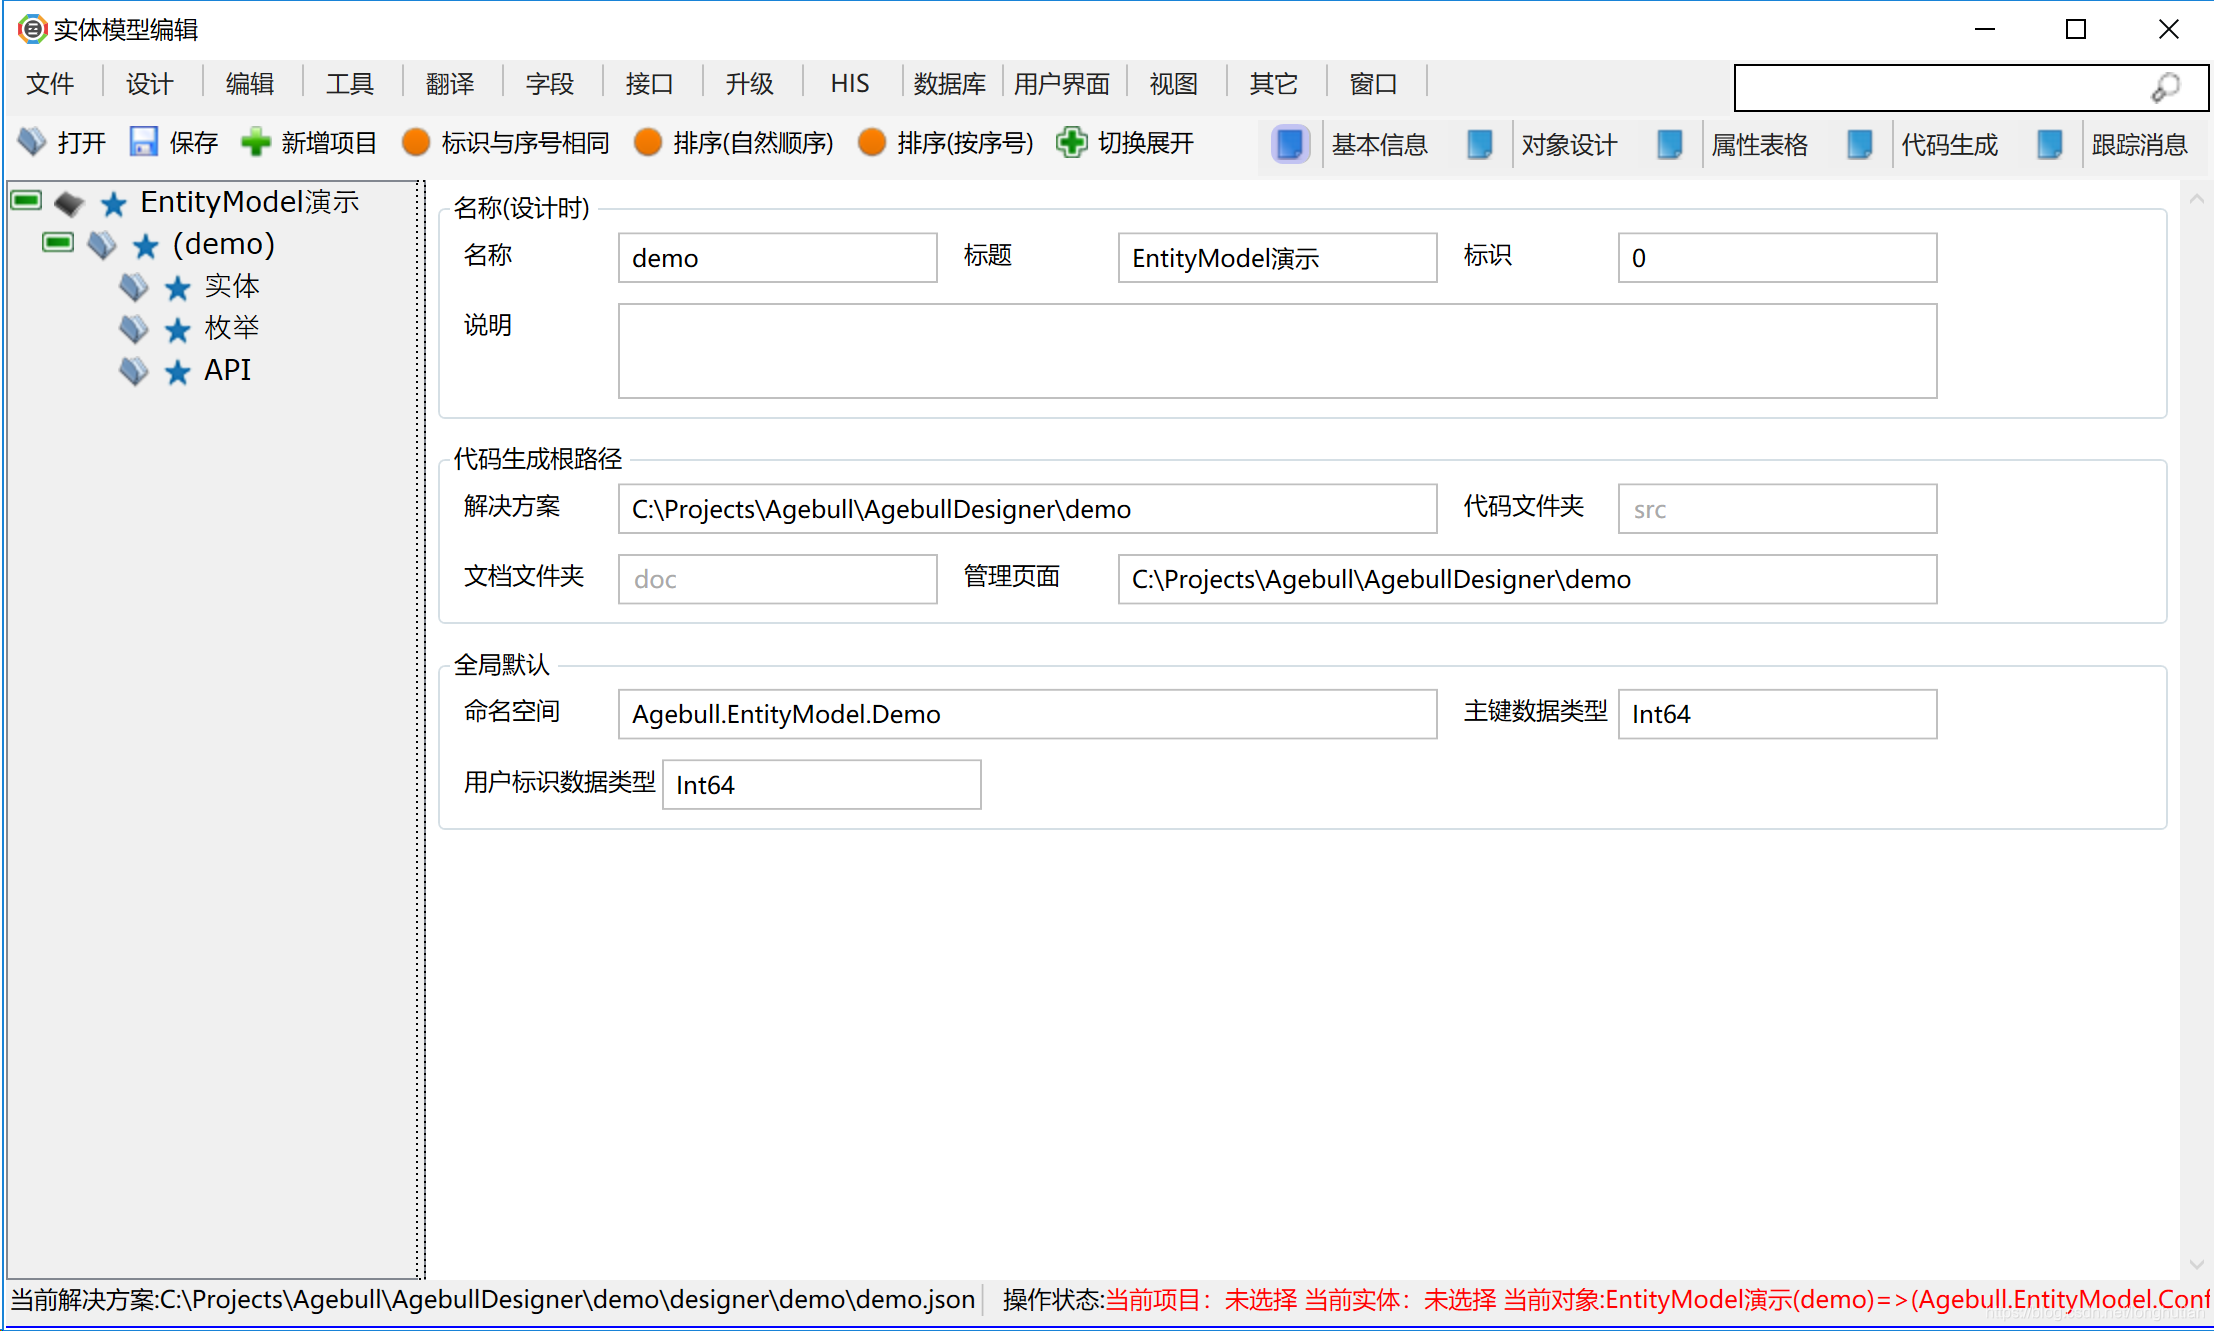Image resolution: width=2214 pixels, height=1331 pixels.
Task: Click the 代码文件夹 field with src placeholder
Action: point(1778,509)
